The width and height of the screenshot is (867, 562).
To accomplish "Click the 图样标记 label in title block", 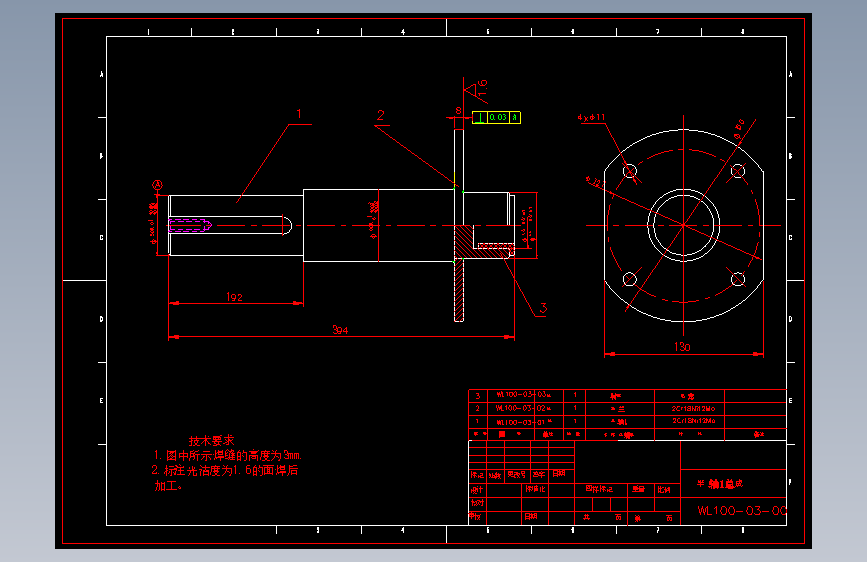I will [x=599, y=489].
